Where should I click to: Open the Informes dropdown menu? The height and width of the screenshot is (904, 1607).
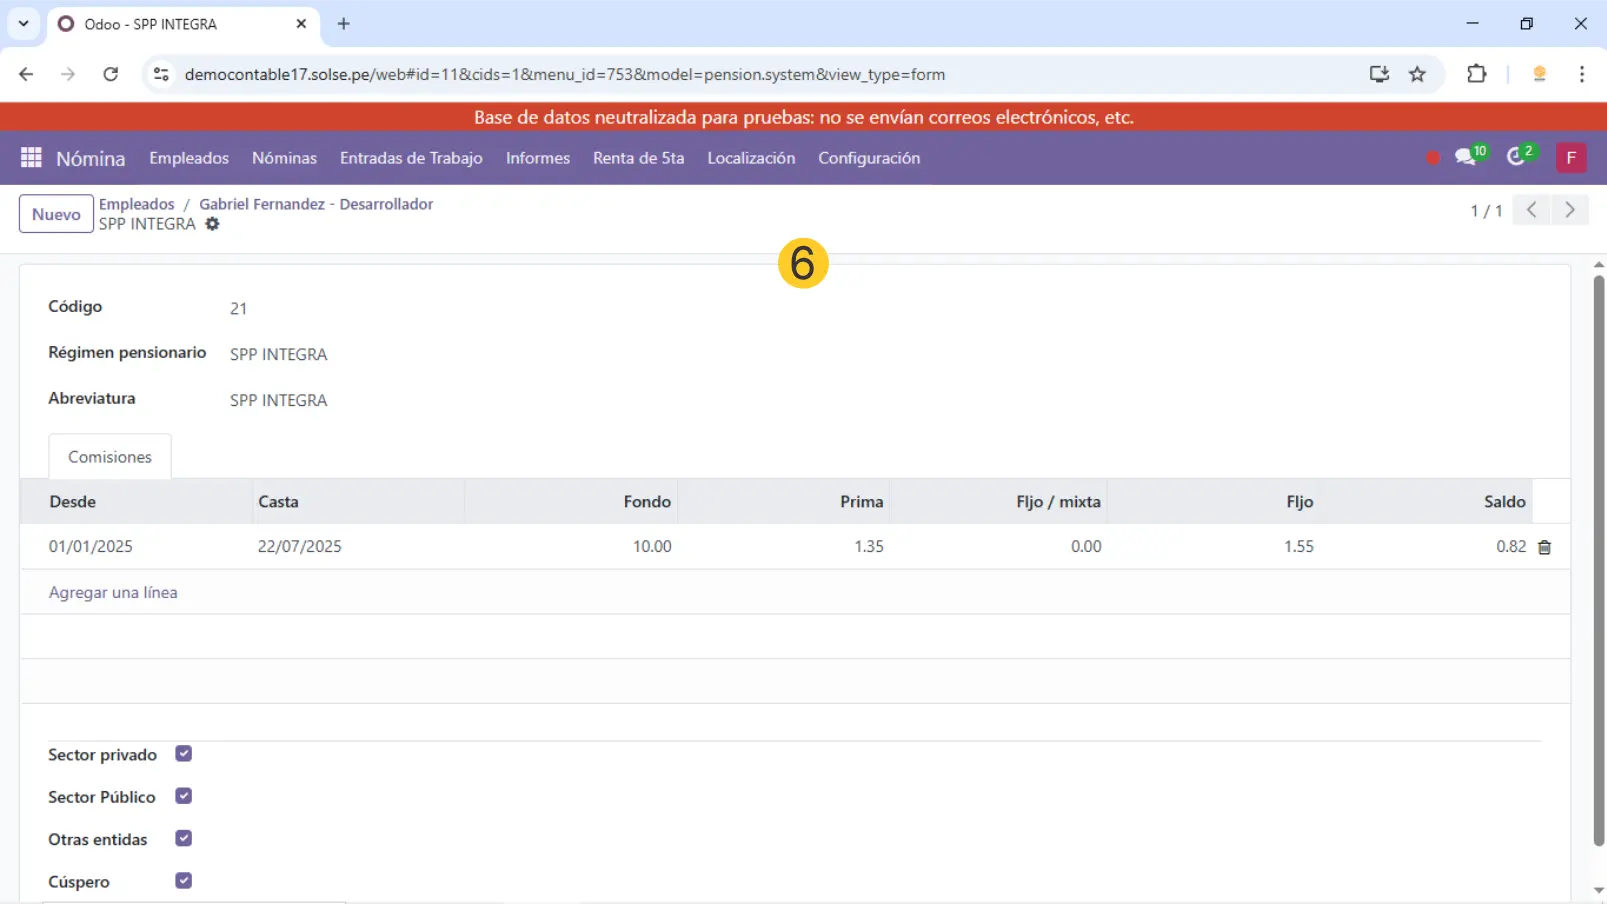pos(537,158)
